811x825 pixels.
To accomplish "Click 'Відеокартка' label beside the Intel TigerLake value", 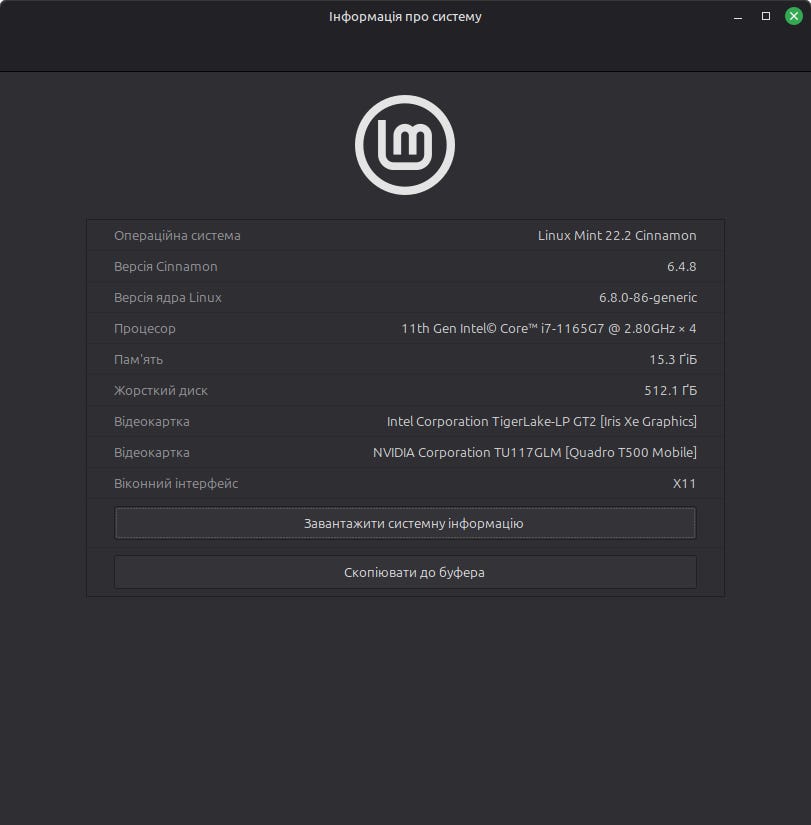I will pos(152,421).
